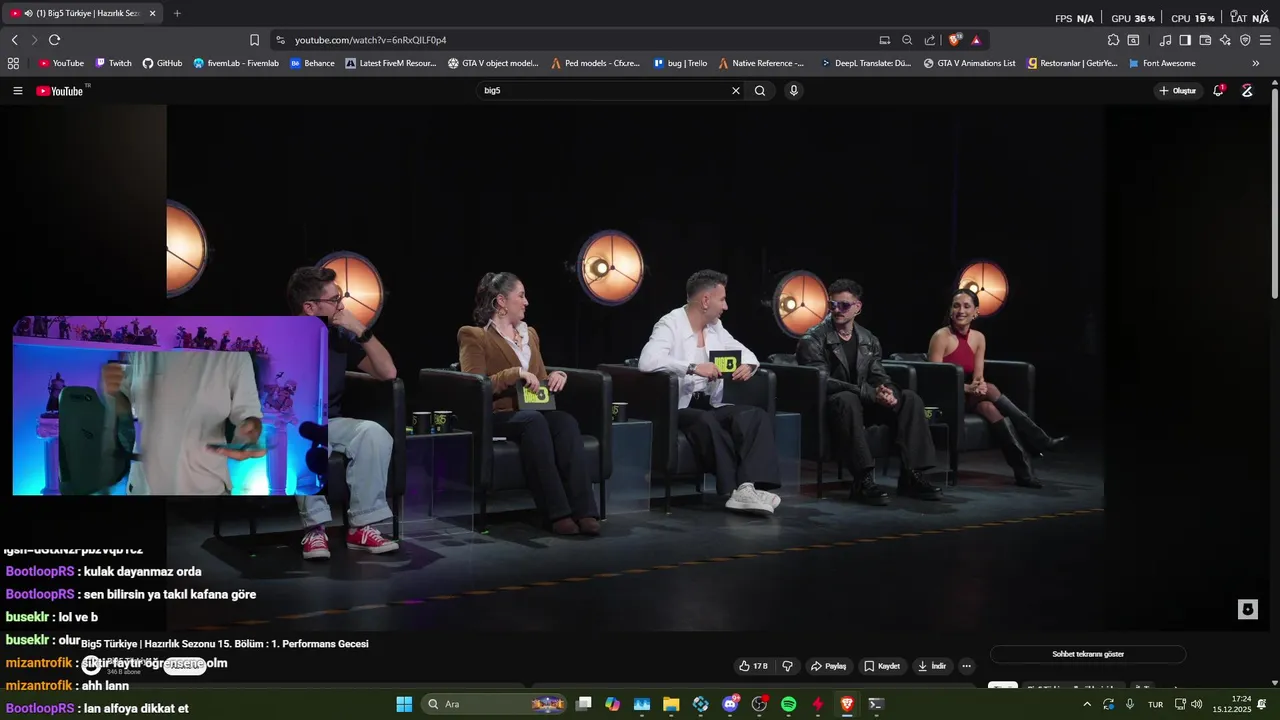1280x720 pixels.
Task: Open the browser extensions puzzle icon
Action: tap(1113, 40)
